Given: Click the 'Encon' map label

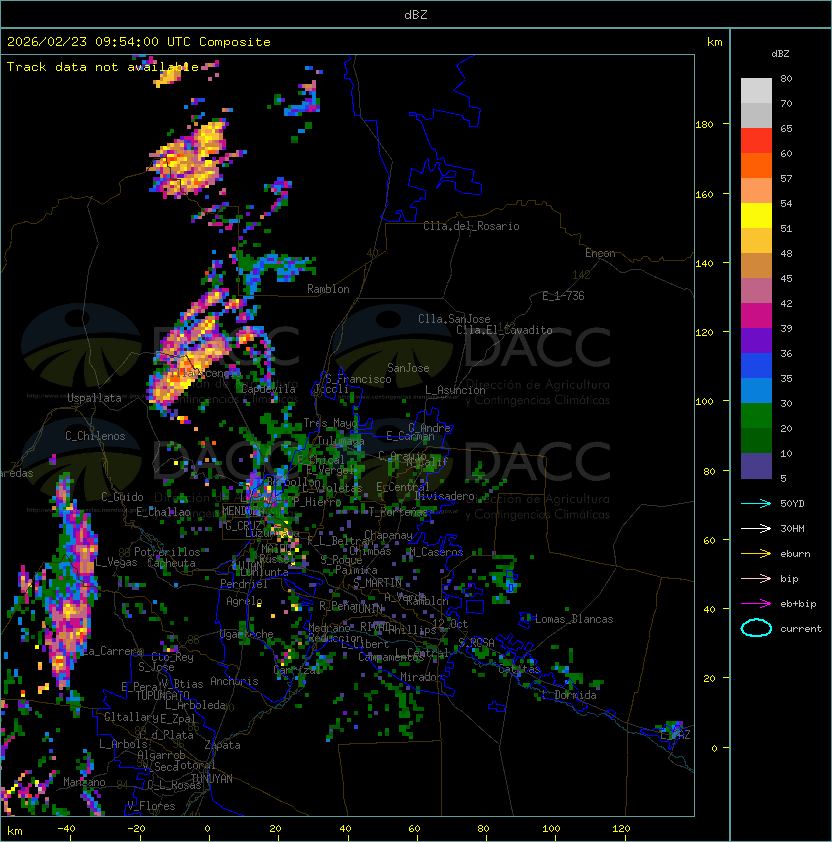Looking at the screenshot, I should coord(600,253).
